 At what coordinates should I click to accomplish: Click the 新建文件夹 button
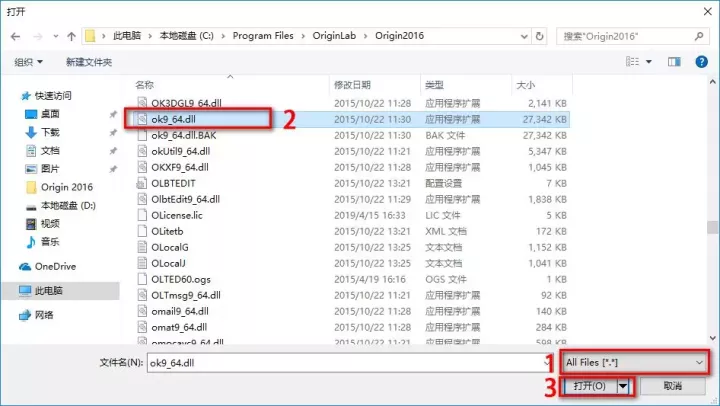89,62
